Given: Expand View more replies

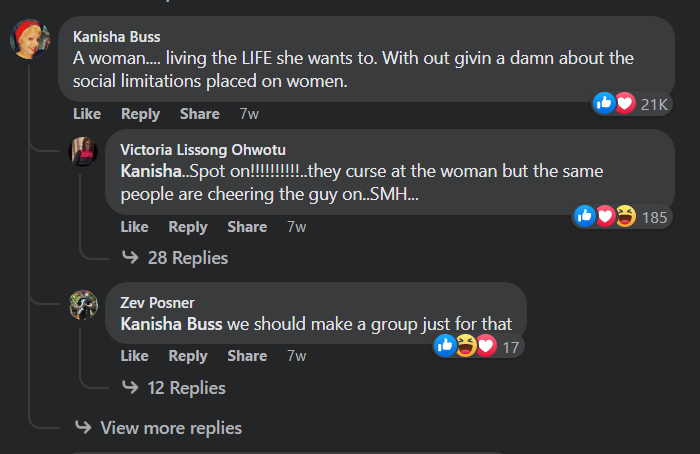Looking at the screenshot, I should tap(158, 428).
